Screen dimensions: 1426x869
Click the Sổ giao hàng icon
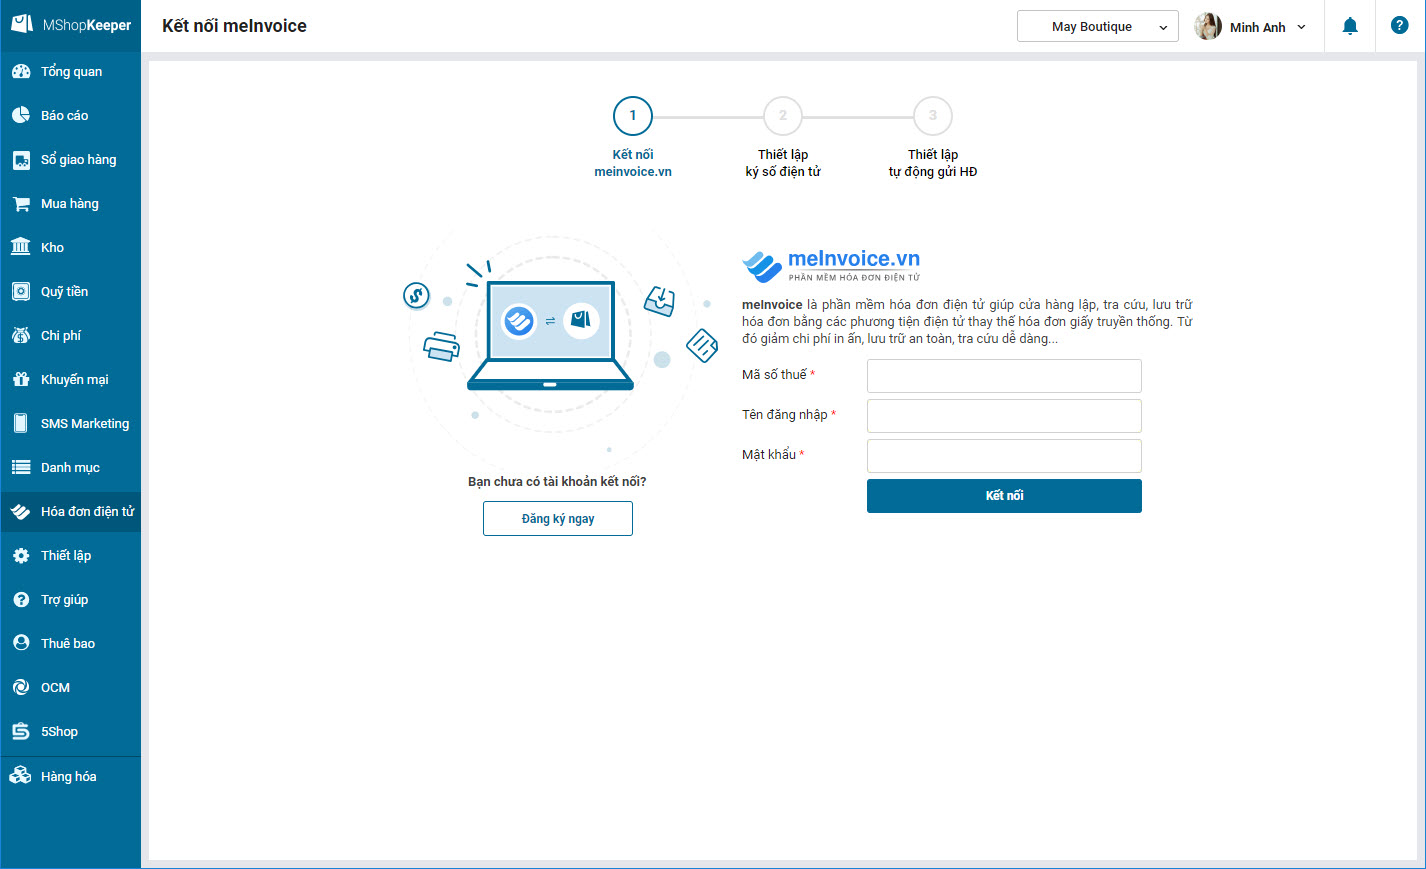pos(21,160)
